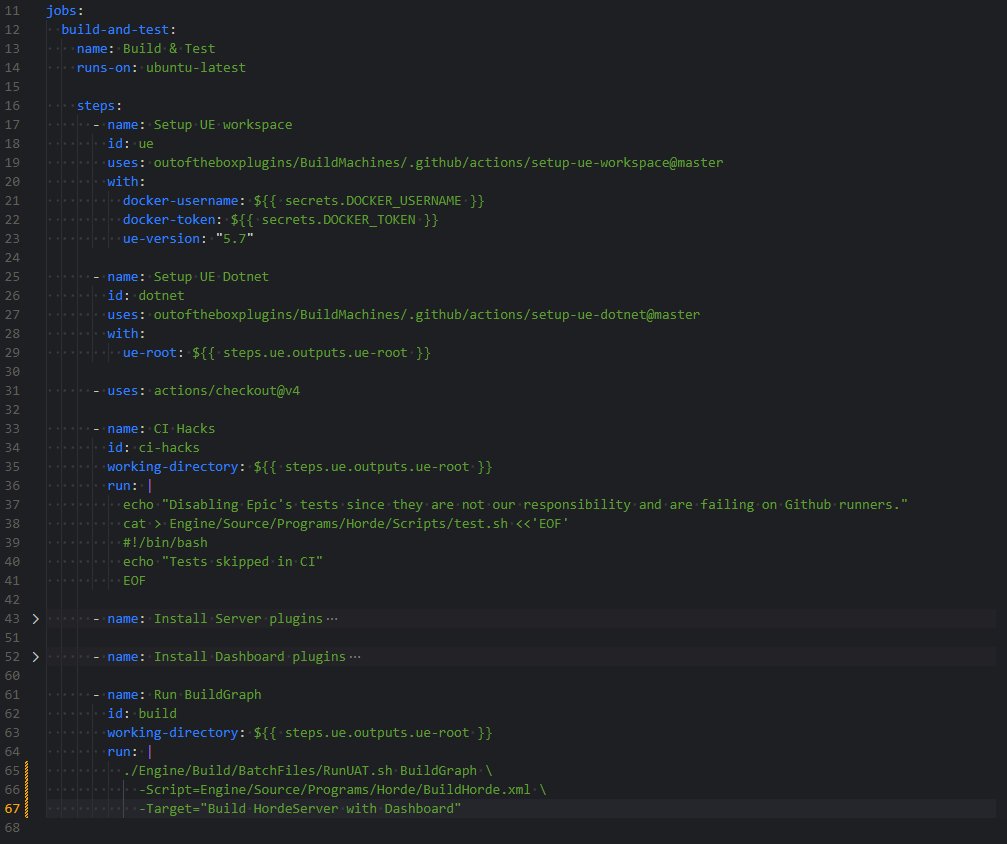Click line number 43 in gutter
The image size is (1007, 844).
point(12,619)
